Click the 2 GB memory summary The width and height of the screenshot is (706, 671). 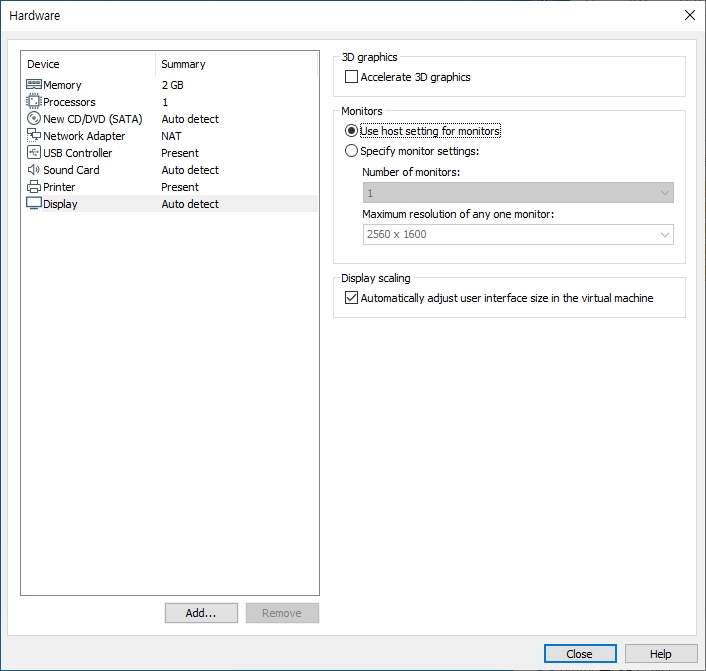172,85
